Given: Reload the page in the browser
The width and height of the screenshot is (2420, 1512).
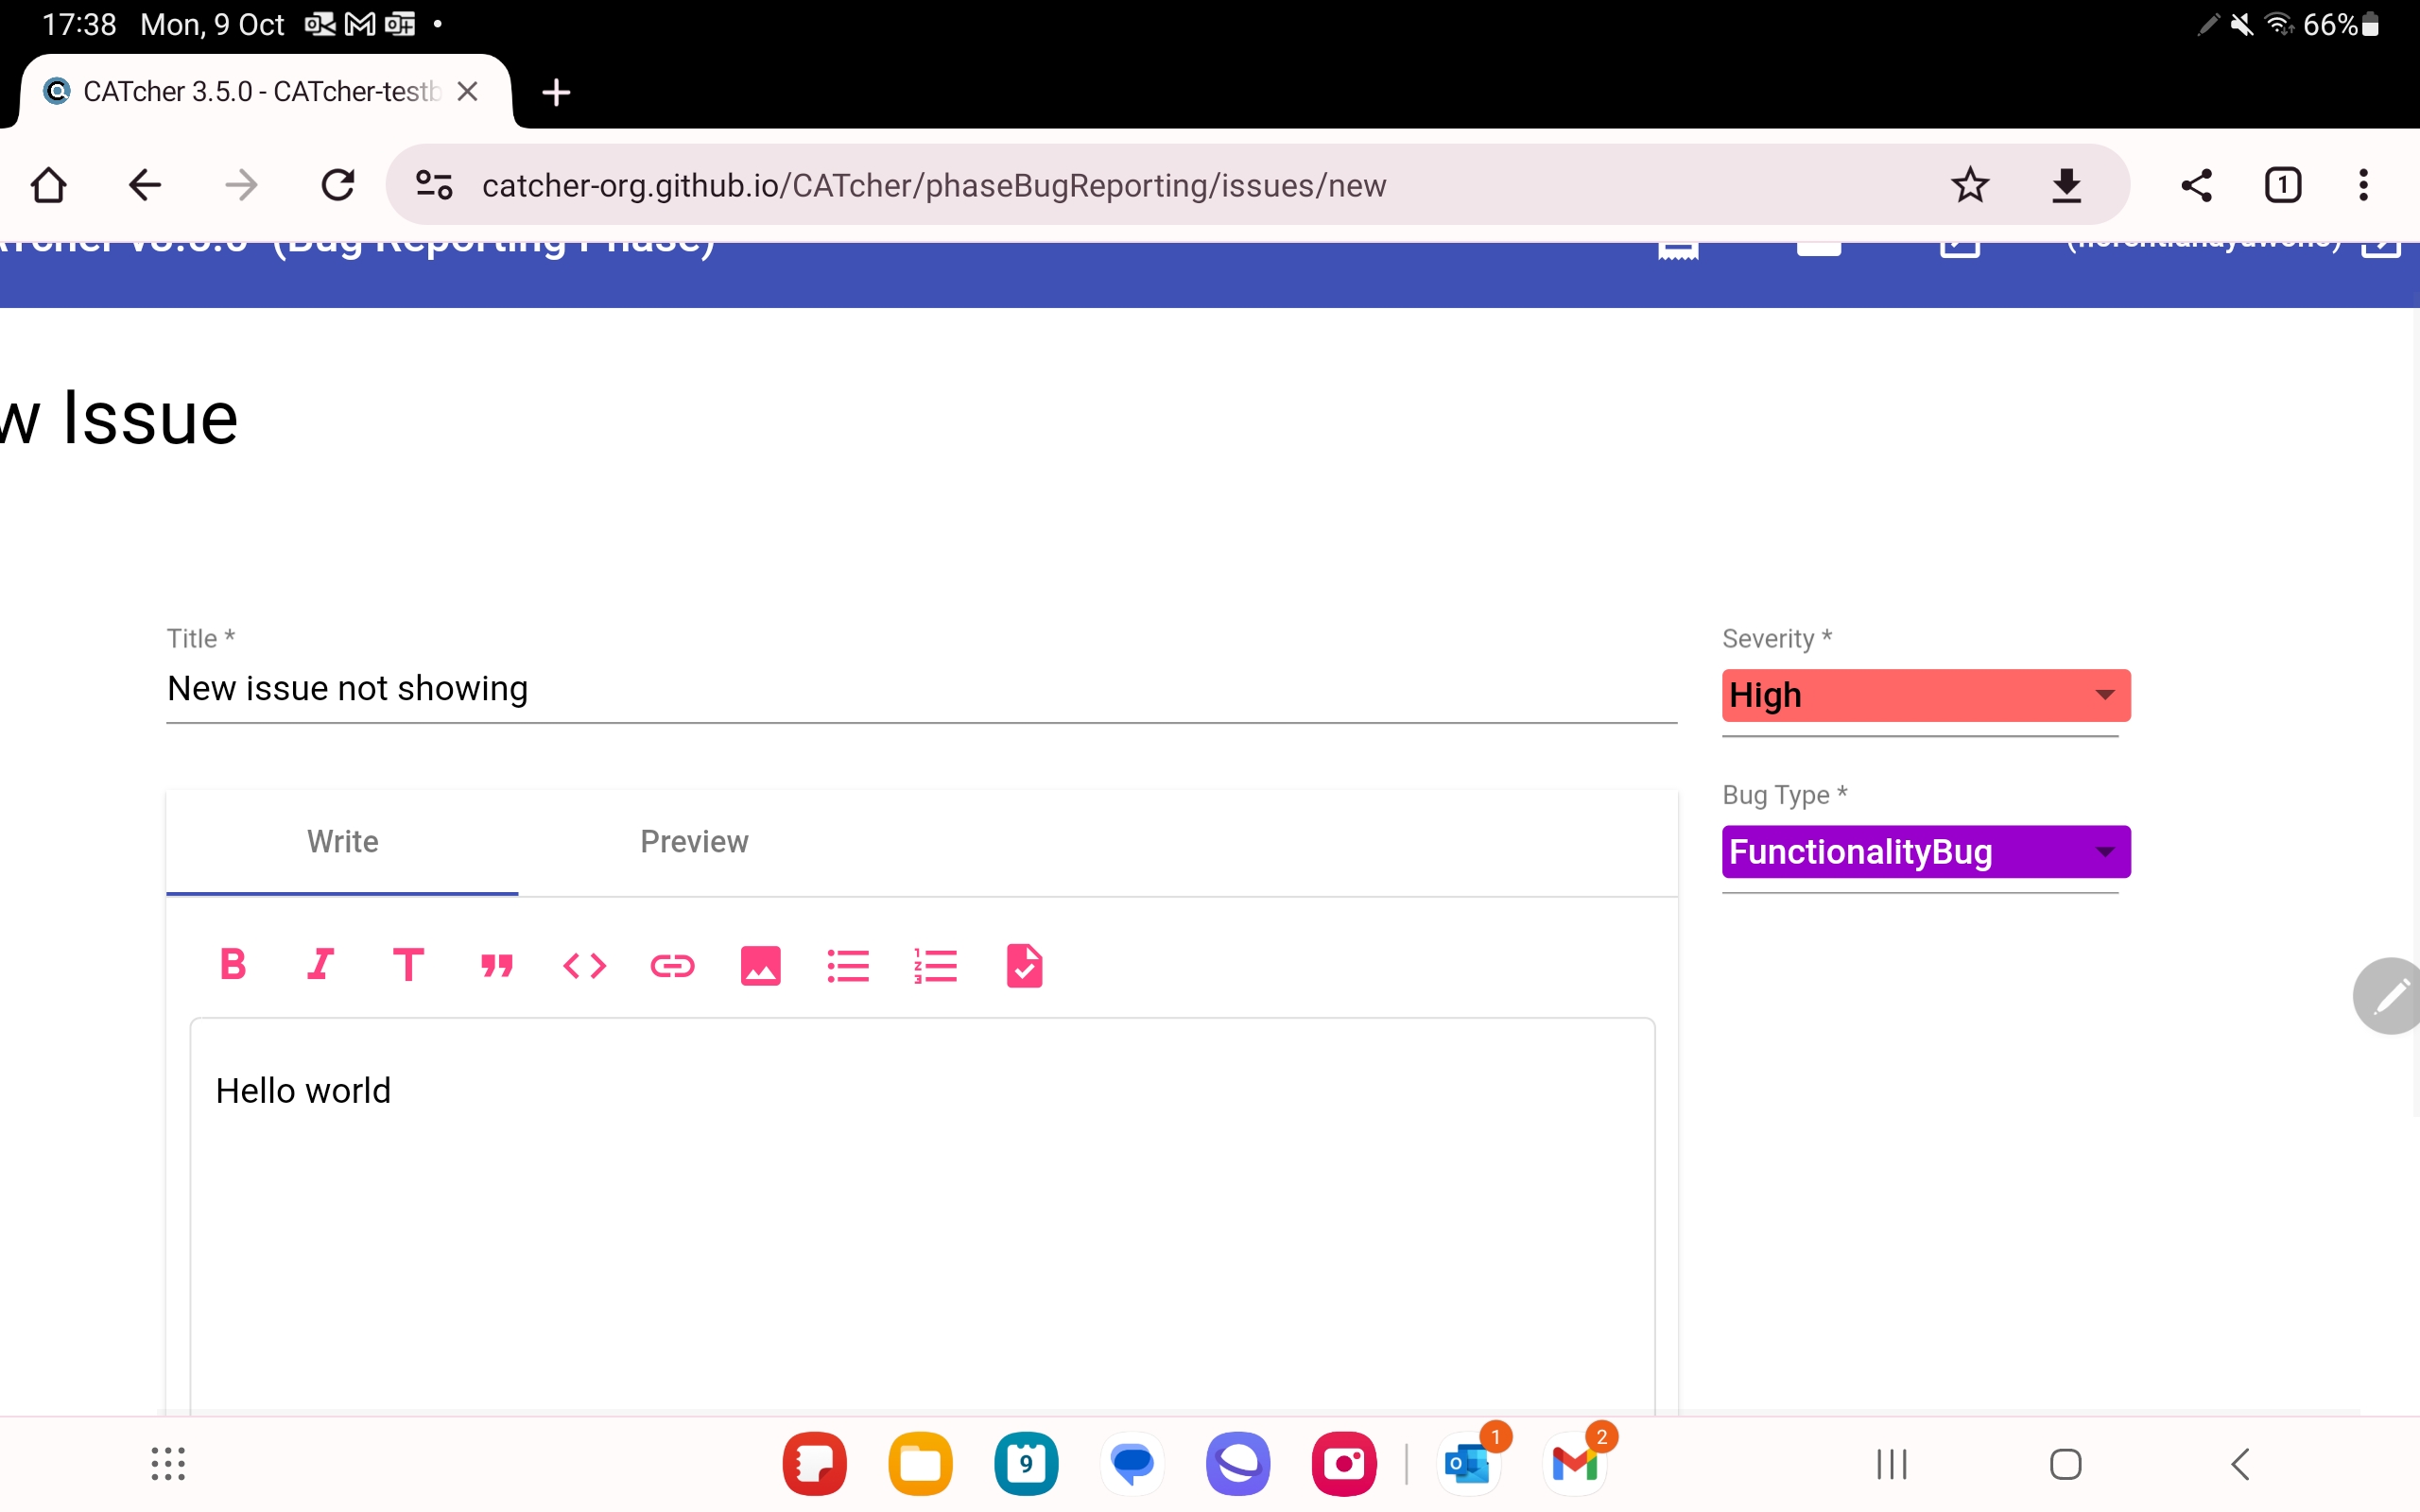Looking at the screenshot, I should coord(338,185).
